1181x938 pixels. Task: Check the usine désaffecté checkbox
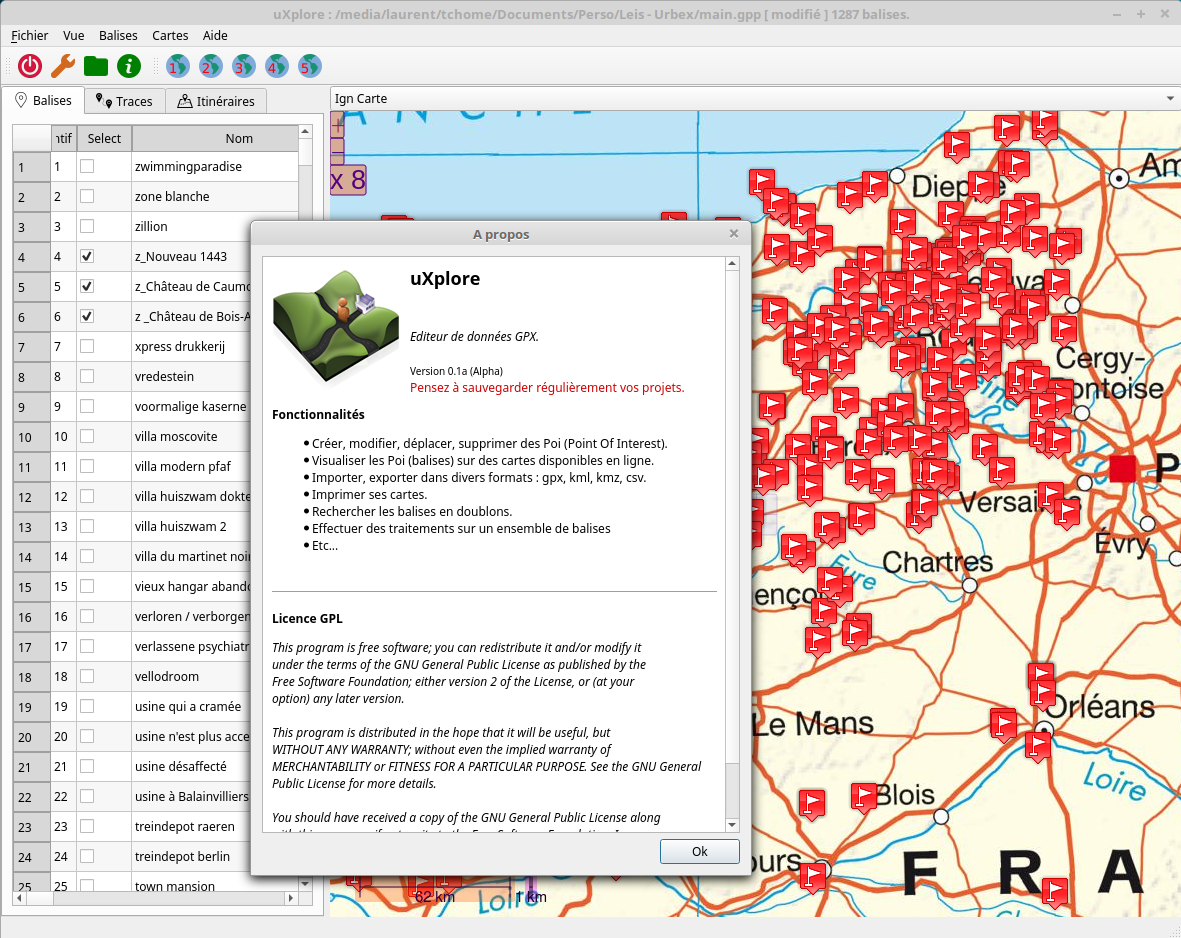coord(87,766)
